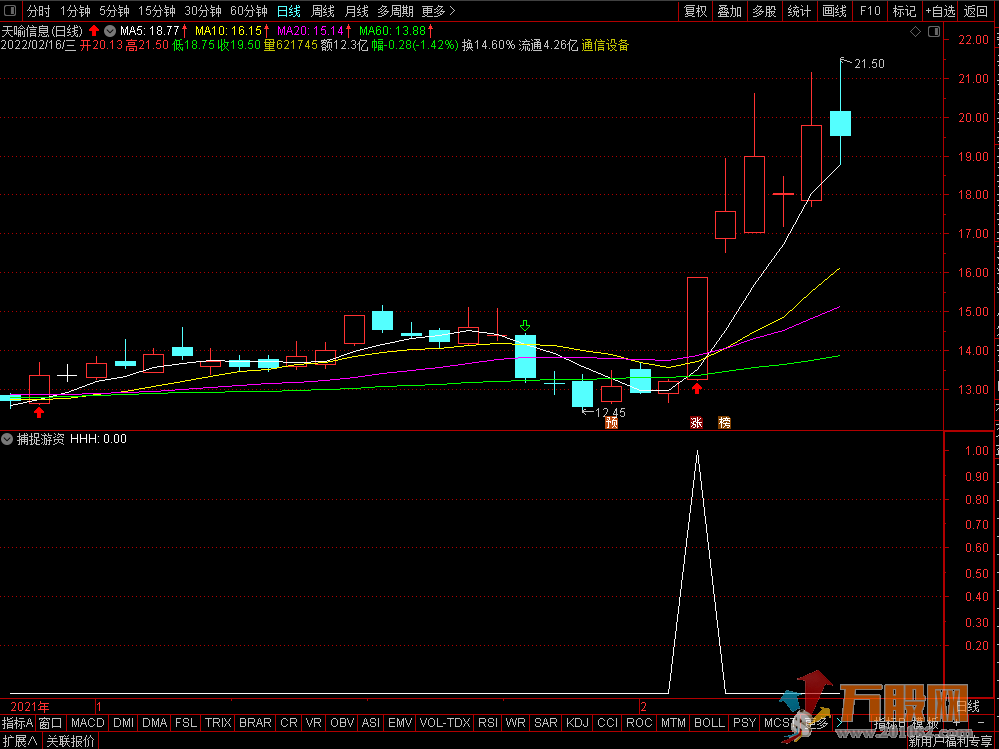Switch indicator to EMV
This screenshot has width=999, height=749.
coord(400,723)
